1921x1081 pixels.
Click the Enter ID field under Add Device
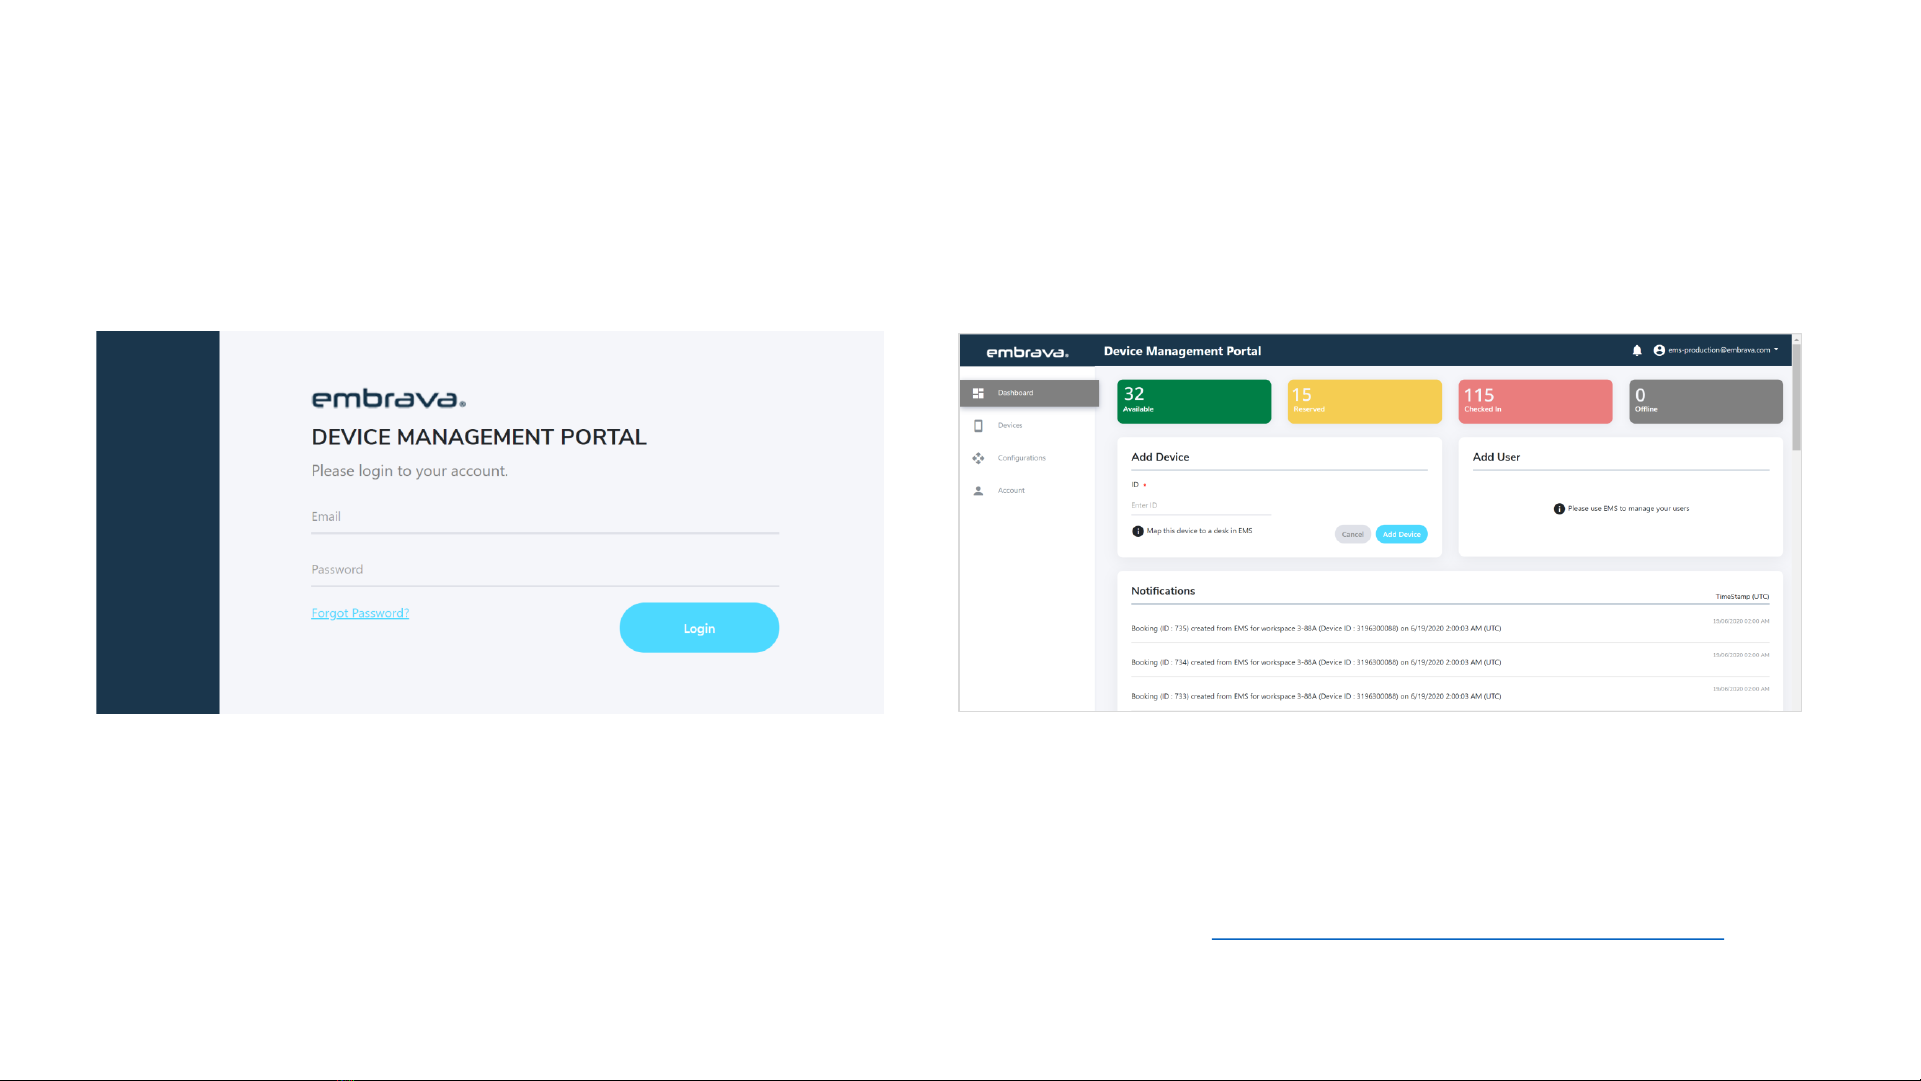pos(1201,506)
